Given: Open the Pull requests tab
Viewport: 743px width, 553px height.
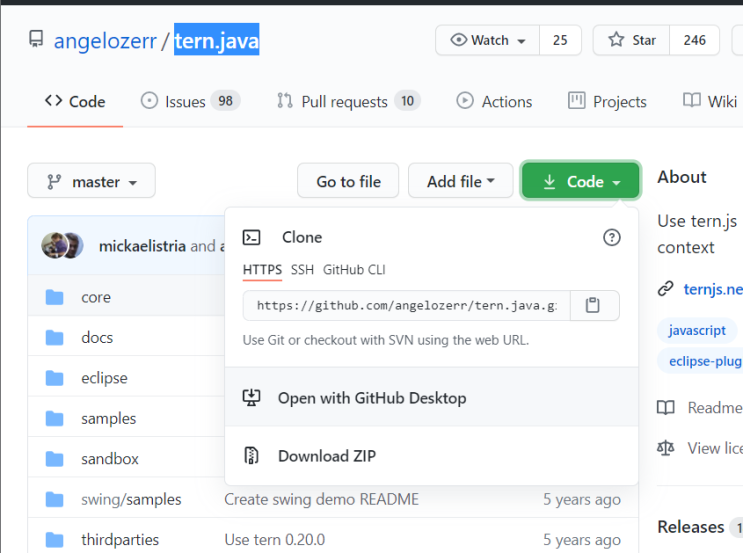Looking at the screenshot, I should point(348,101).
